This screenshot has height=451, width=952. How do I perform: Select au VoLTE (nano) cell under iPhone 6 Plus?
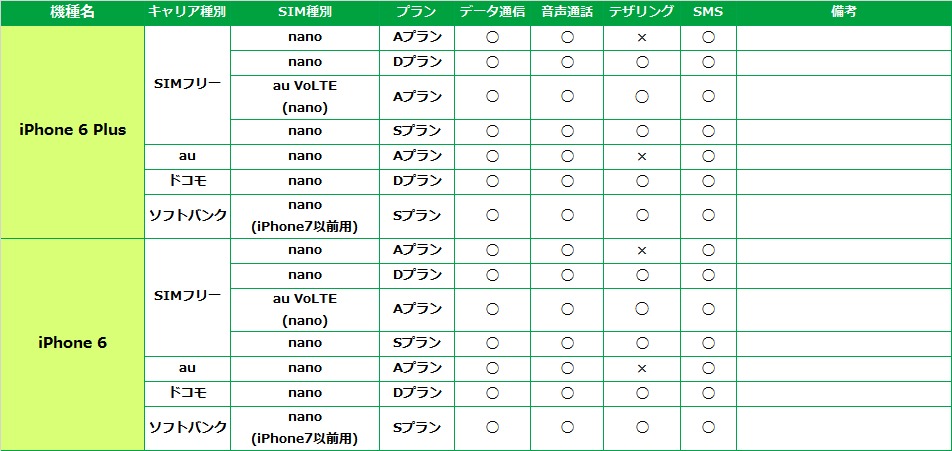(x=304, y=96)
